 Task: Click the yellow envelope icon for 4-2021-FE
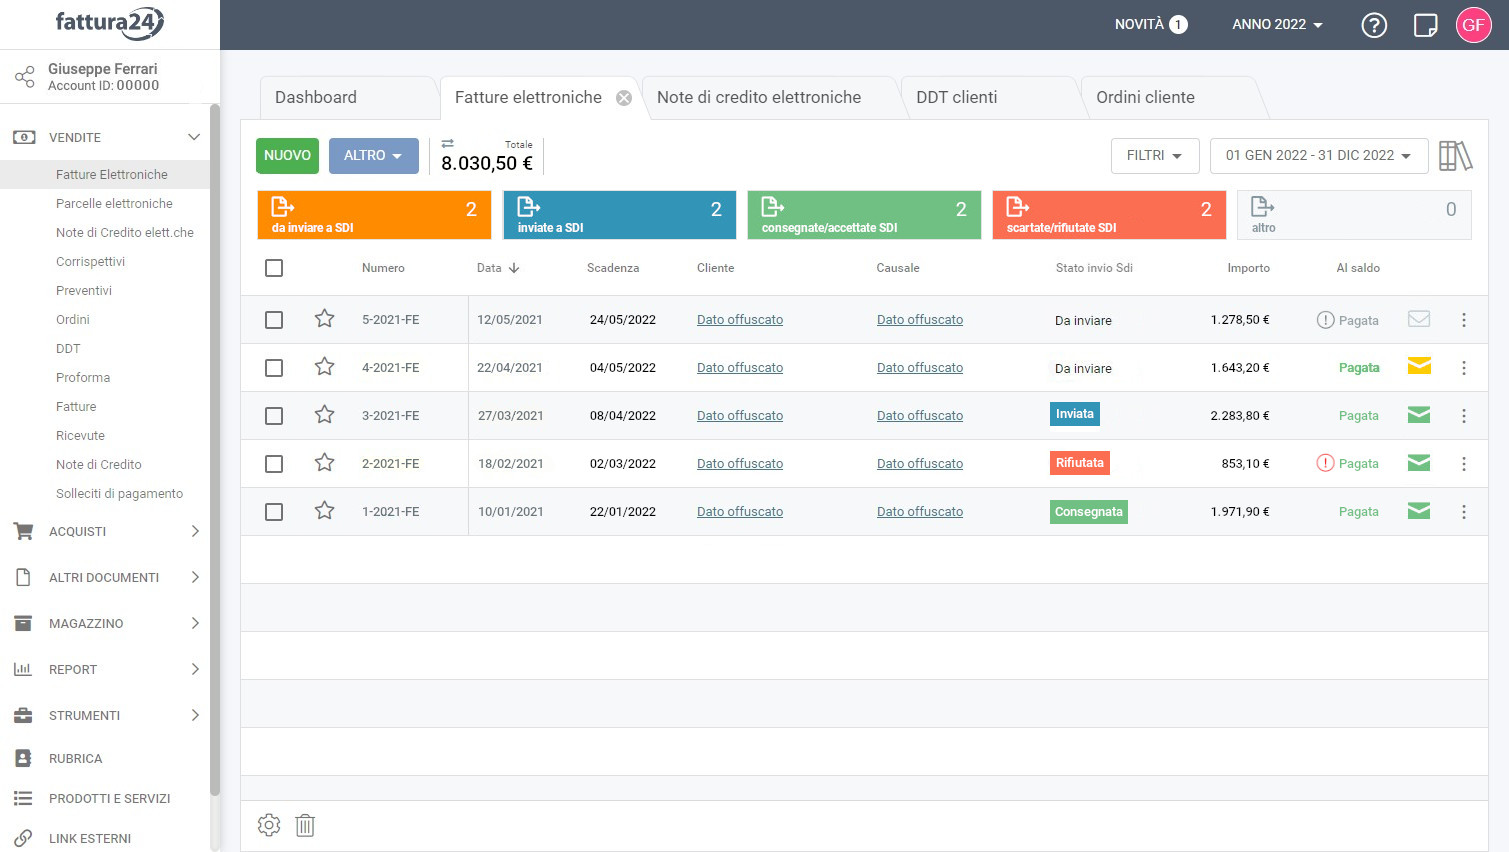coord(1418,366)
